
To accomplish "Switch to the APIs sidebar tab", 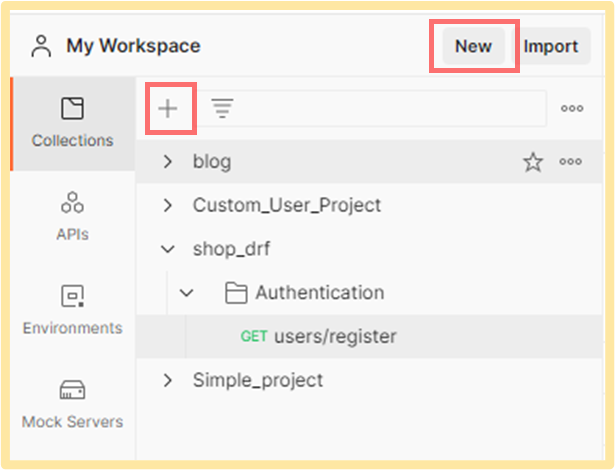I will [x=73, y=216].
